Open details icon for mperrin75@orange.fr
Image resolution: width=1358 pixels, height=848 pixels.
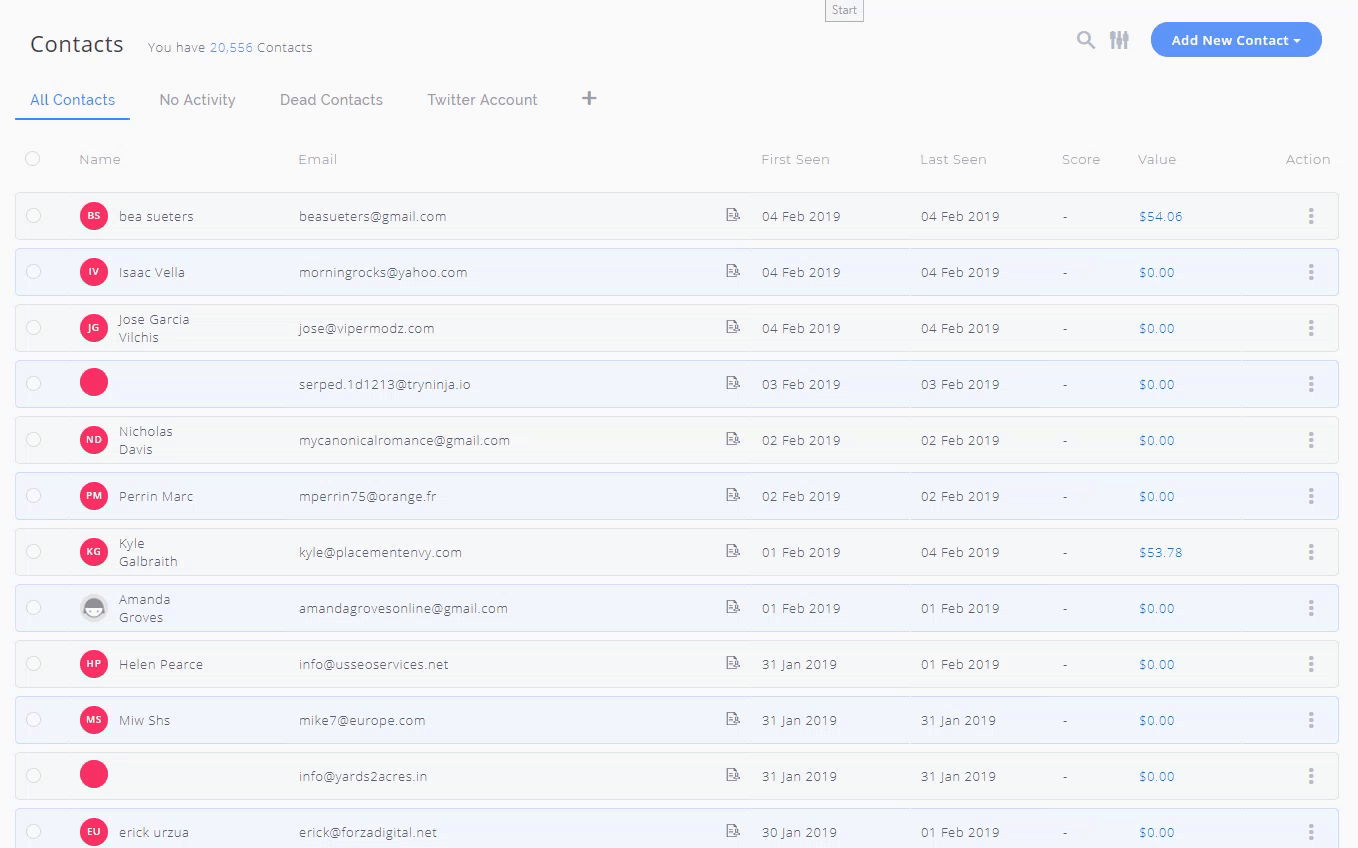[733, 495]
